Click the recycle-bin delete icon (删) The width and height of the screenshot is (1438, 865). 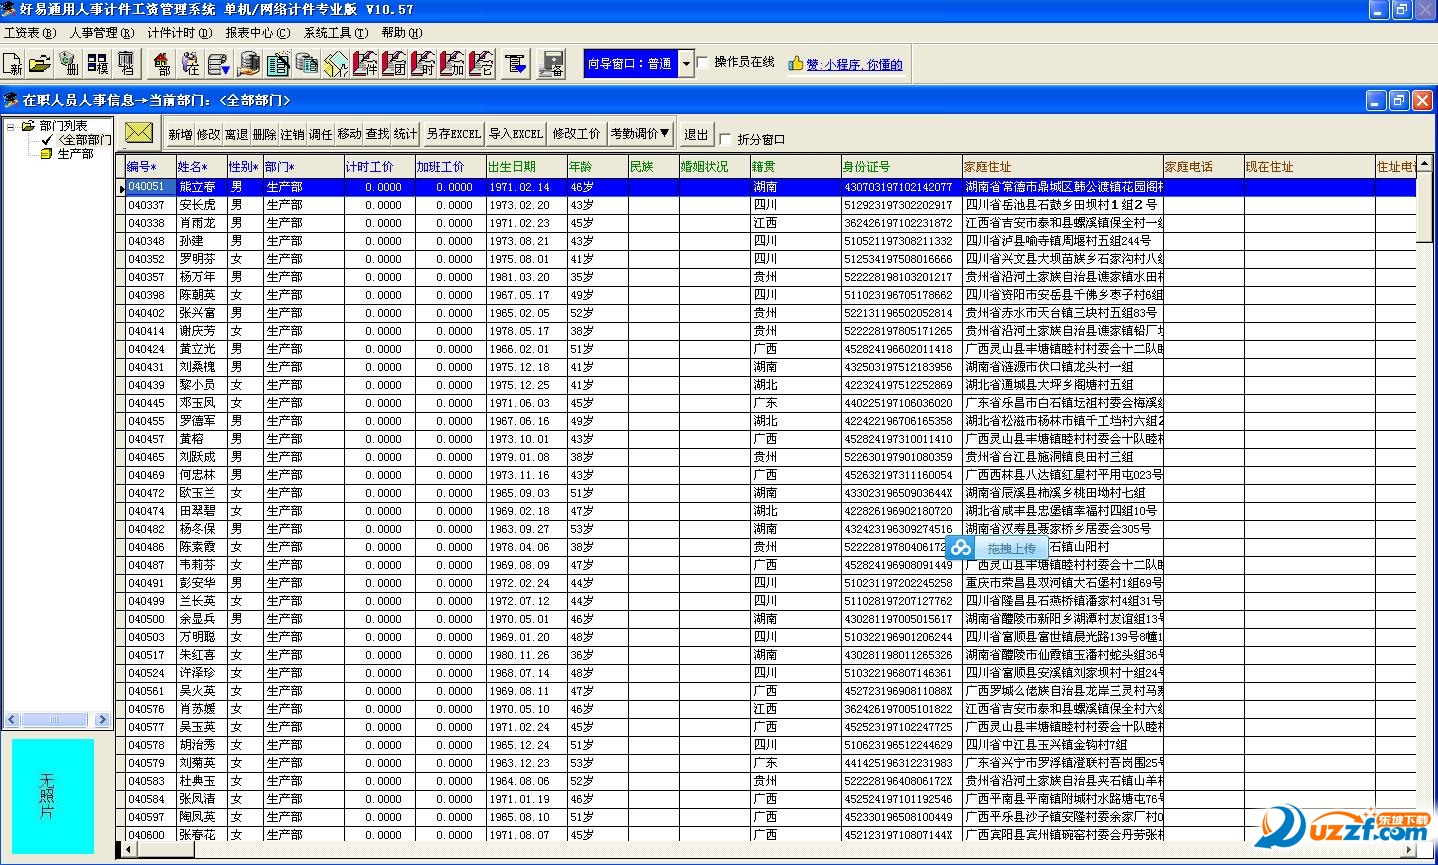click(x=69, y=64)
